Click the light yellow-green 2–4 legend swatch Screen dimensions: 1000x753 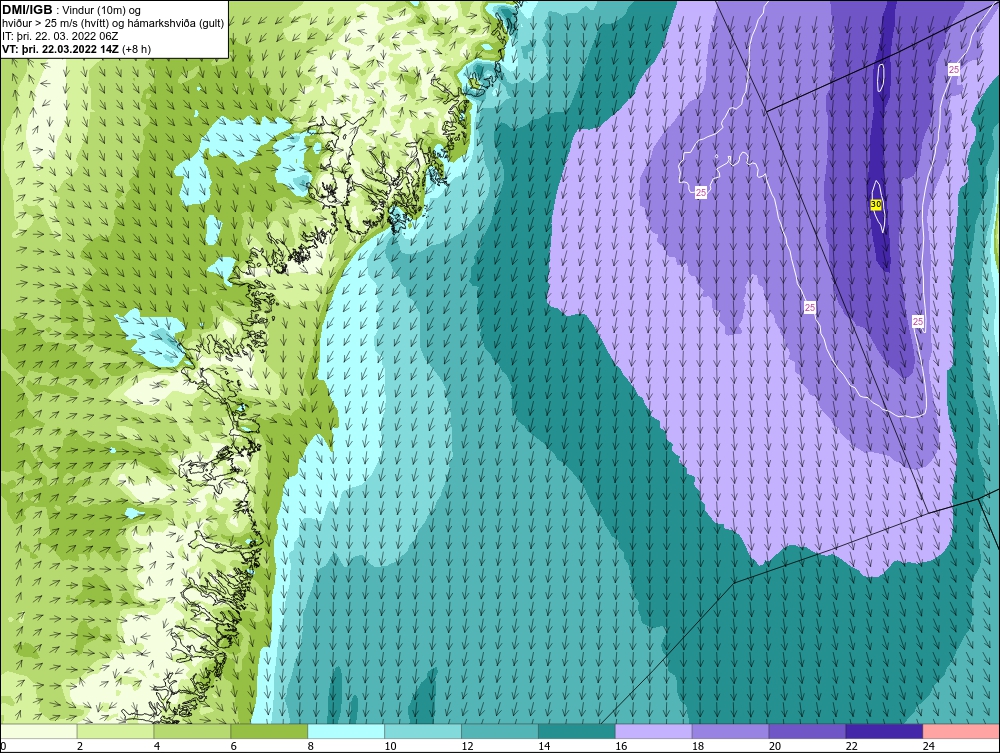point(115,731)
